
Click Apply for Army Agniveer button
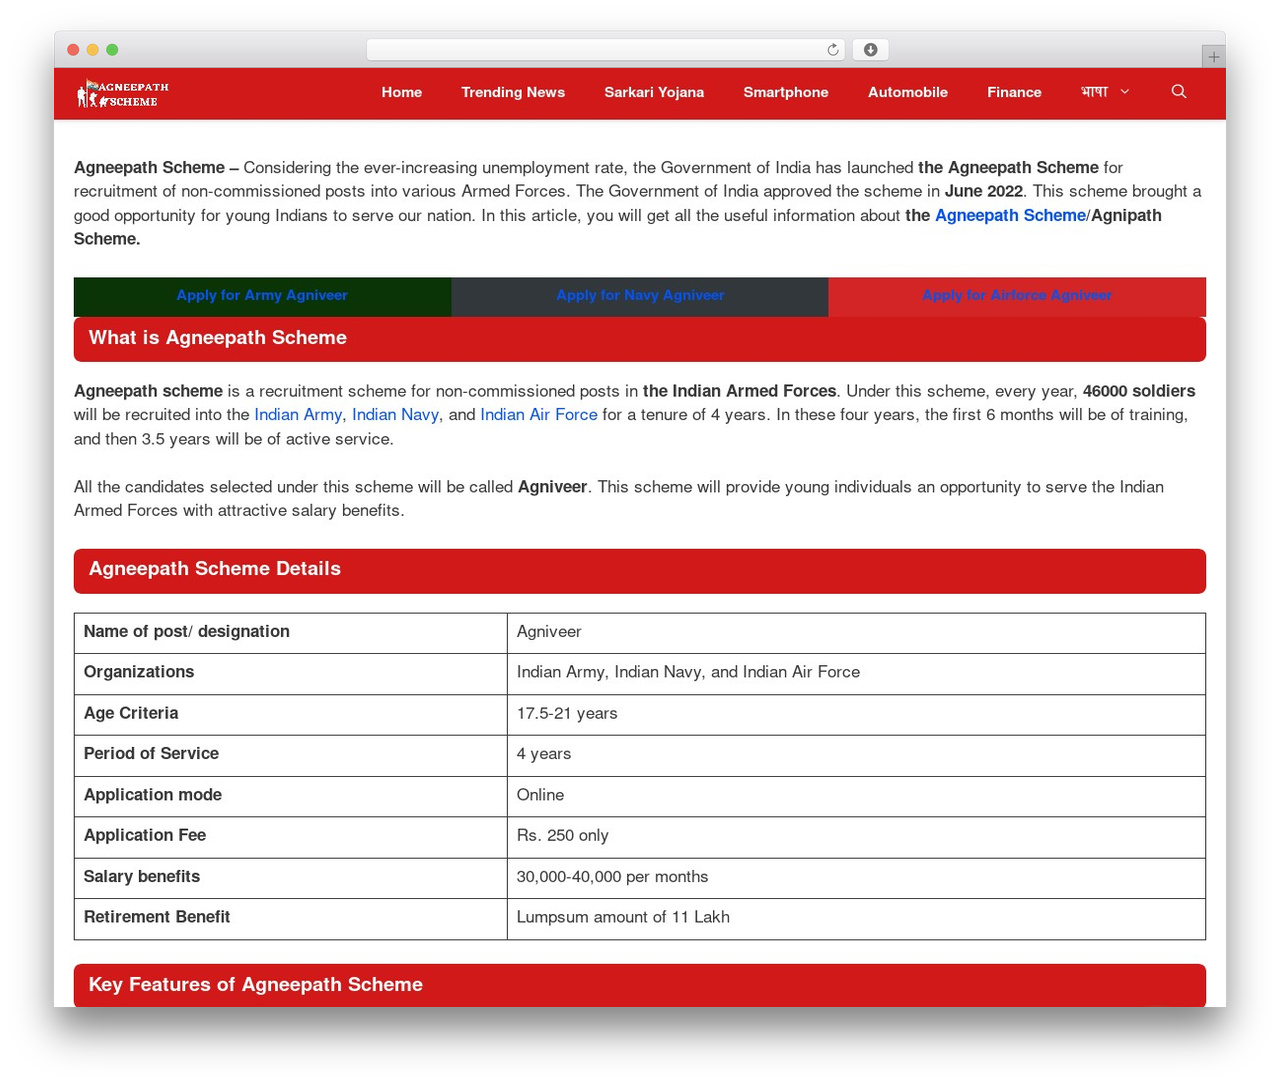pos(262,296)
